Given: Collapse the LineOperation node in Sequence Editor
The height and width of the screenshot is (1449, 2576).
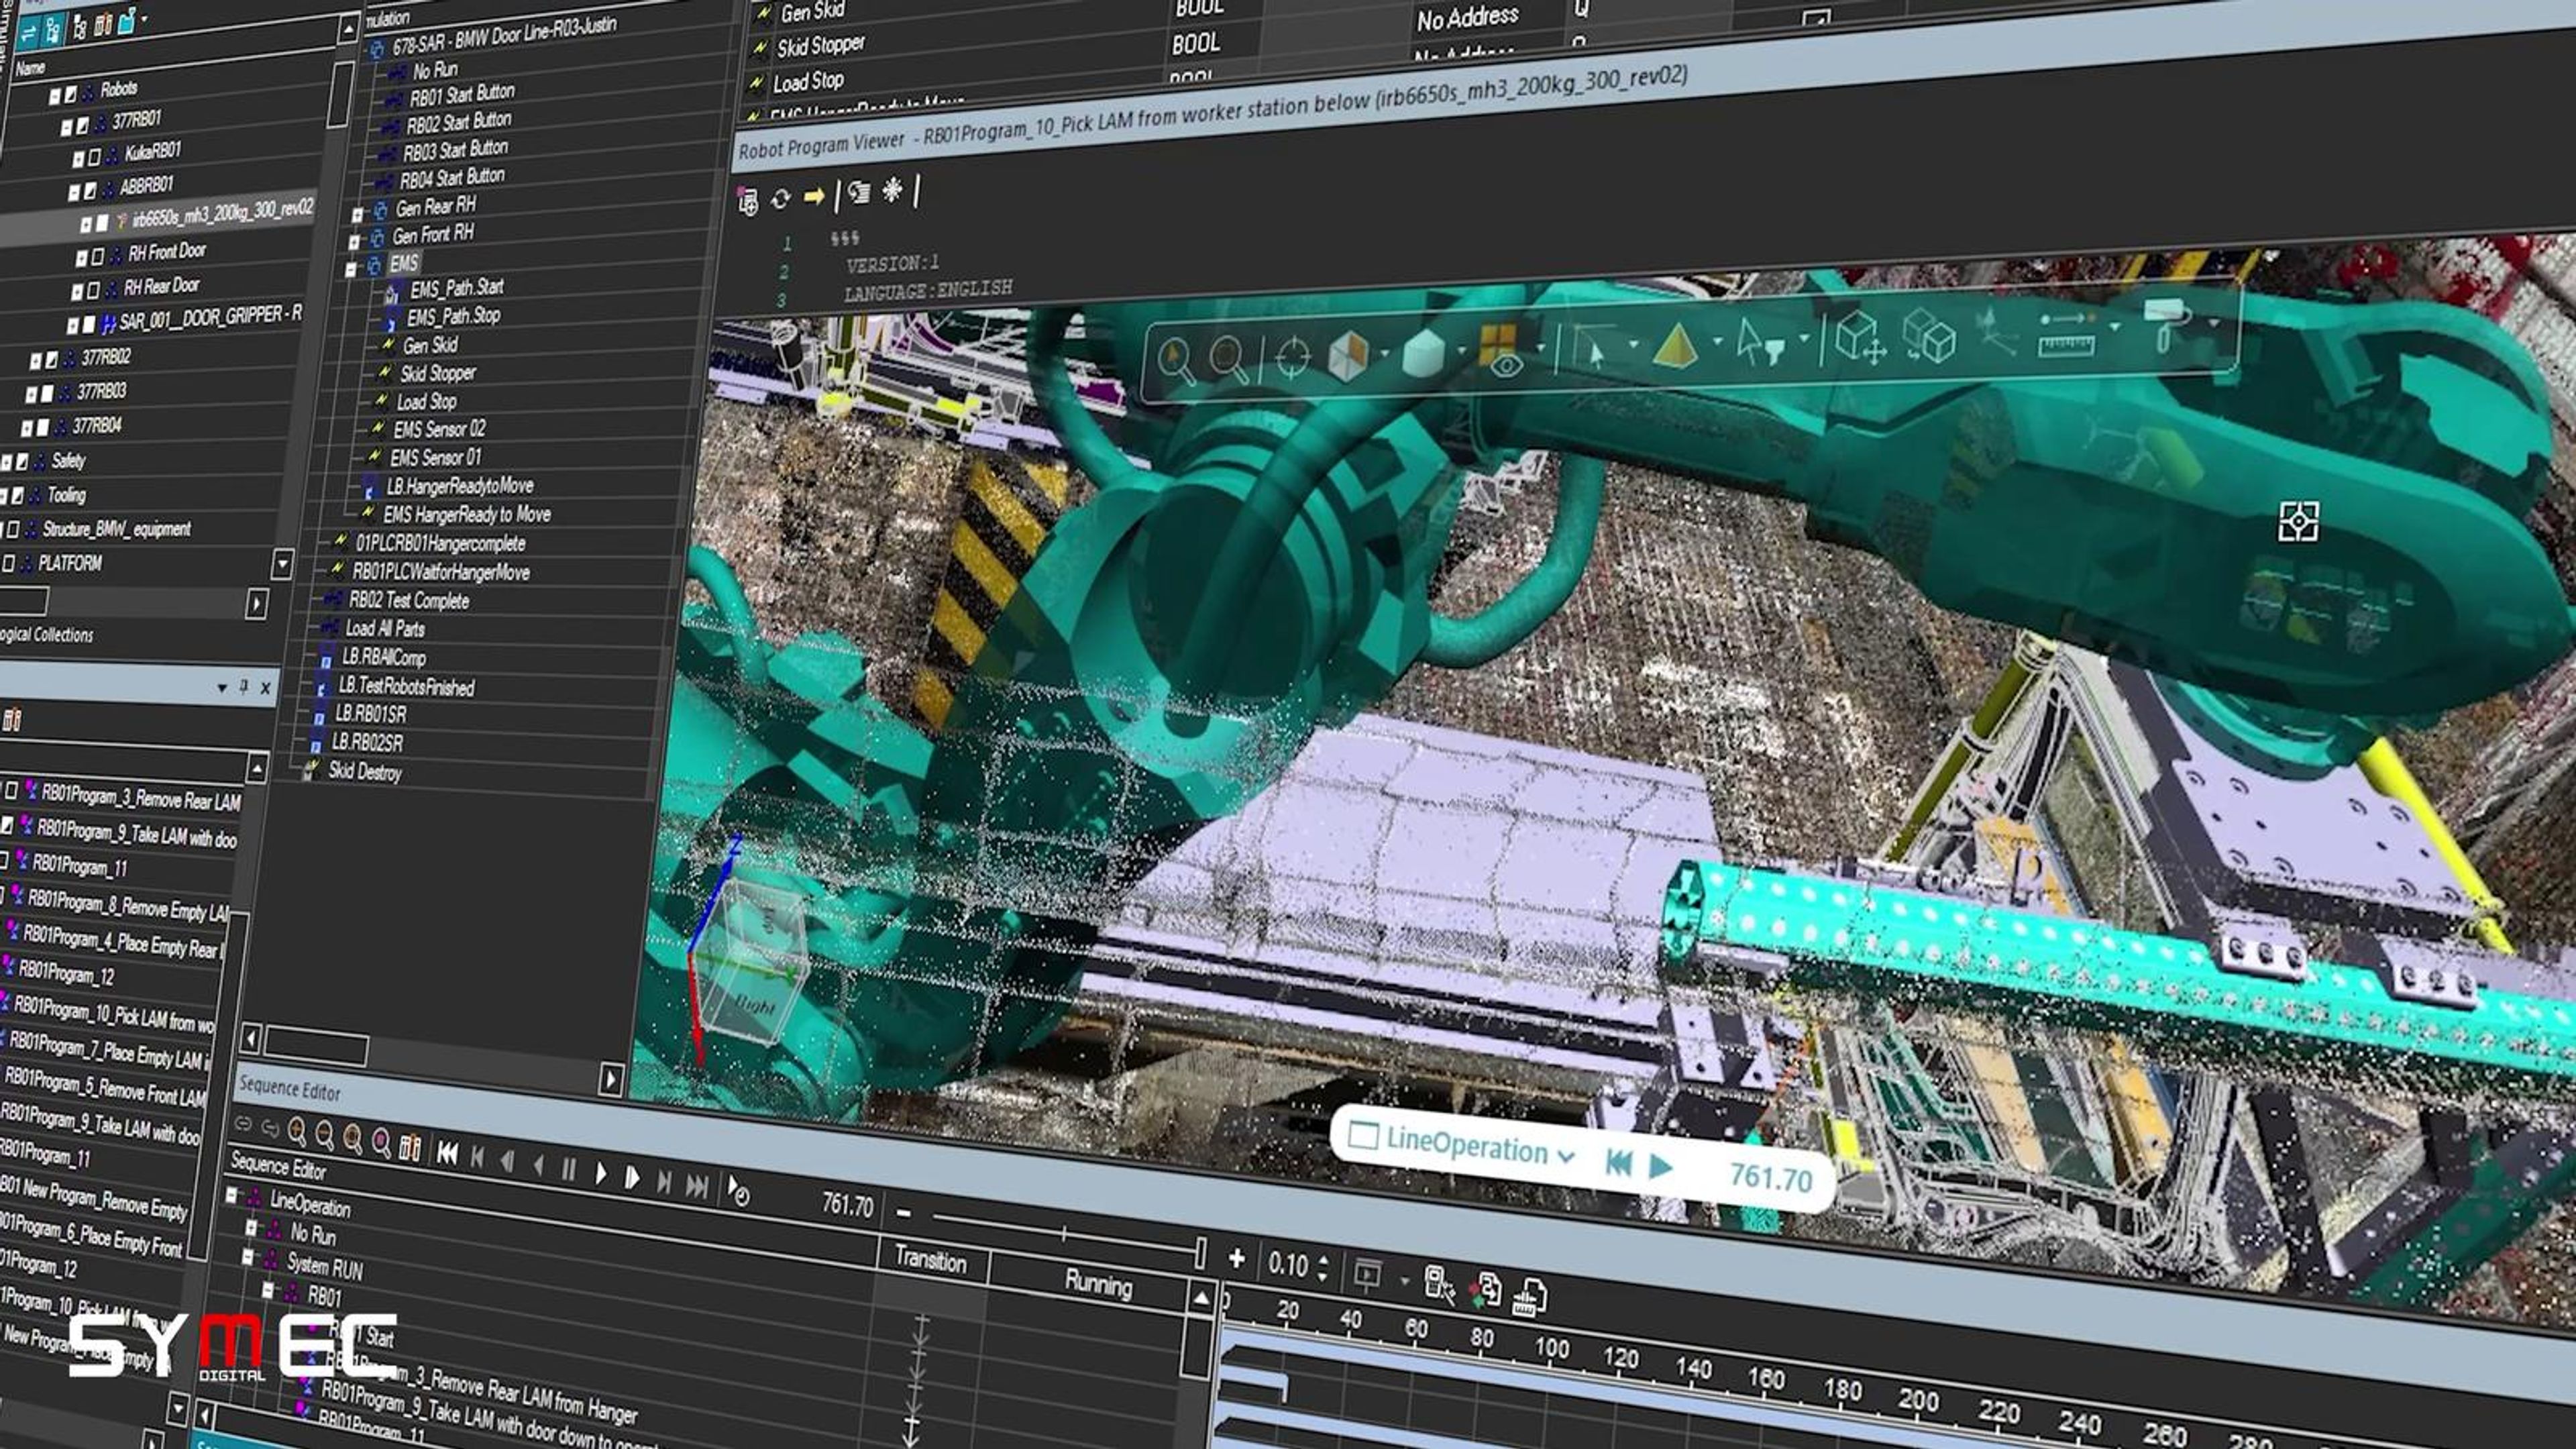Looking at the screenshot, I should [232, 1194].
